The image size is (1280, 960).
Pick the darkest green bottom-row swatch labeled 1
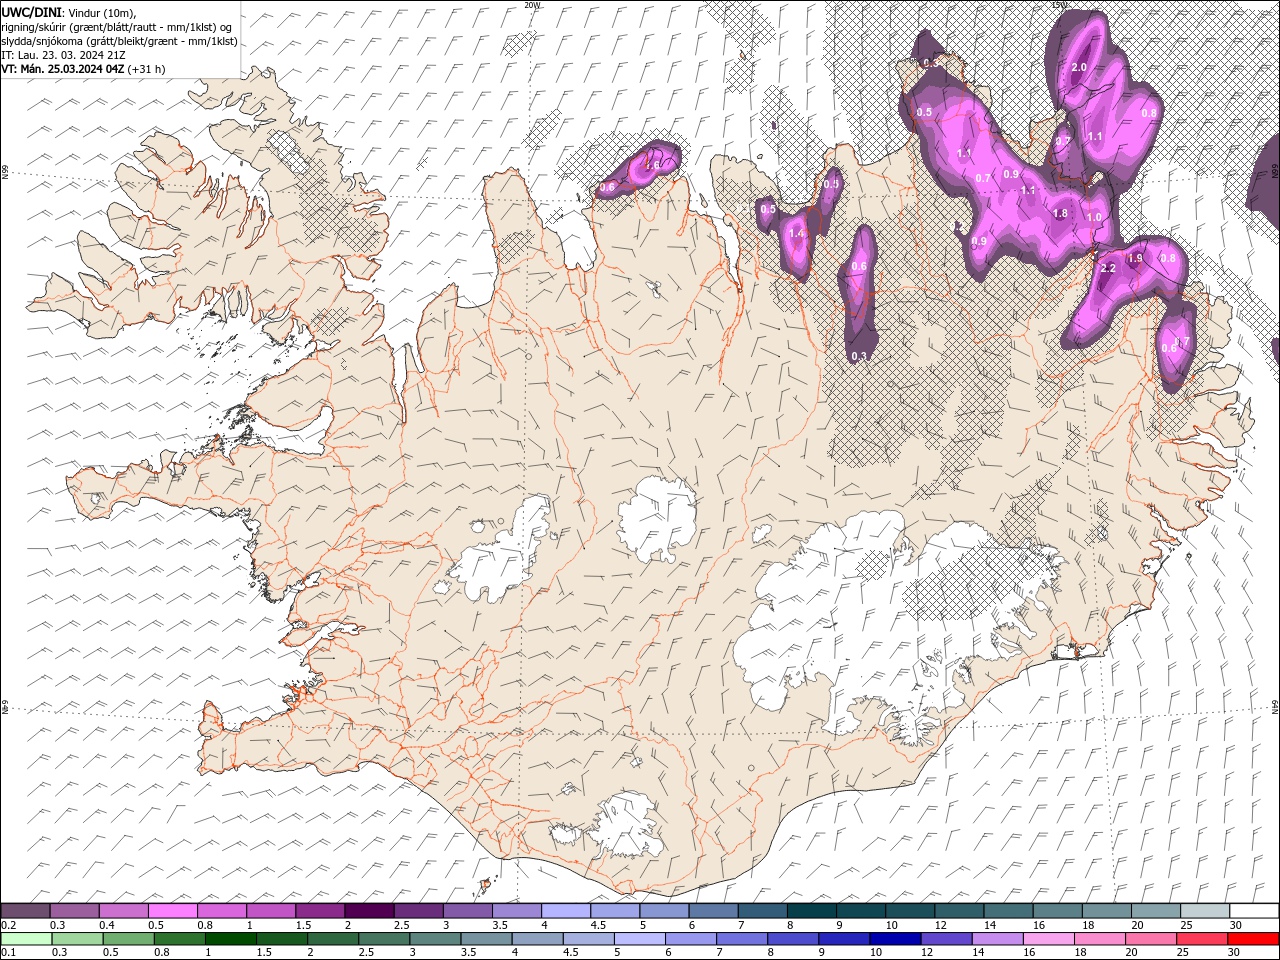click(x=231, y=939)
